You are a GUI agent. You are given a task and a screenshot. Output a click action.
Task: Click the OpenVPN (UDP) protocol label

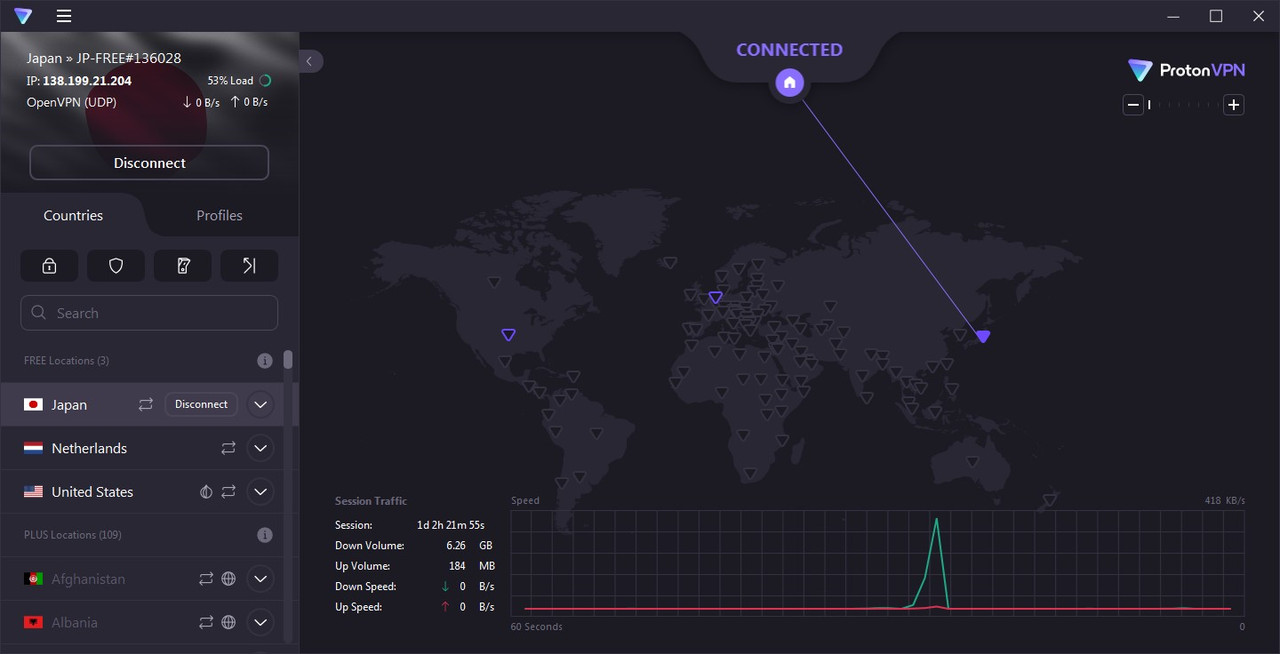[71, 102]
